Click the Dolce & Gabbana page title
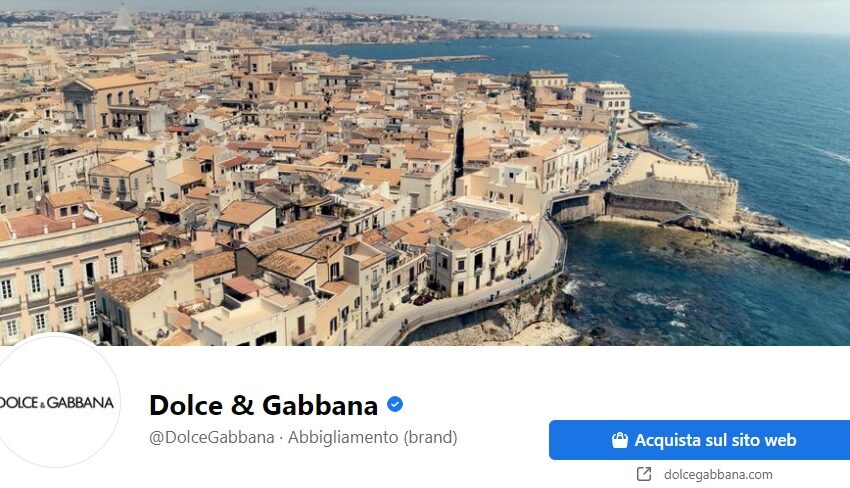This screenshot has height=488, width=850. click(263, 405)
